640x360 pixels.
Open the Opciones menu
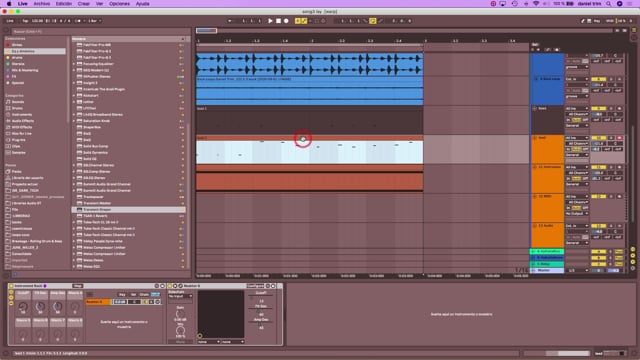pos(119,4)
